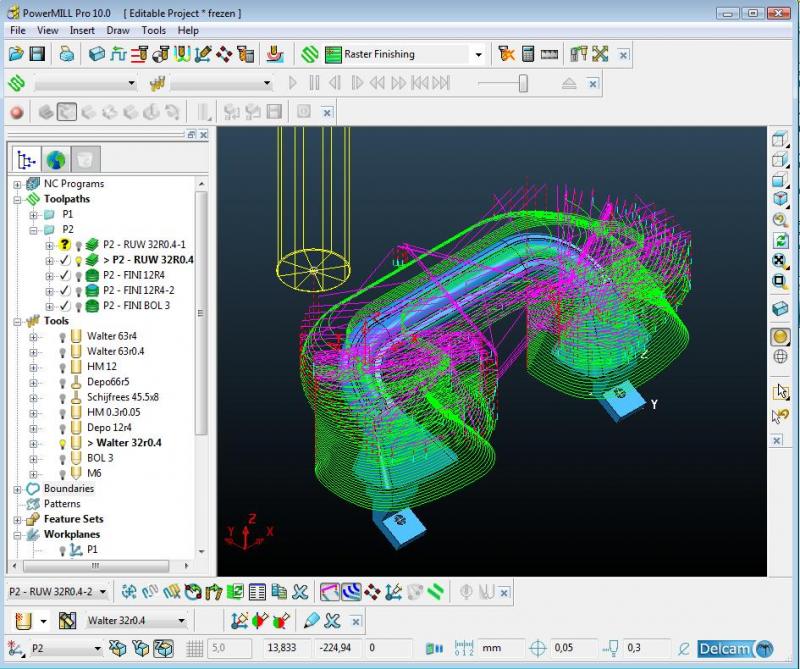Select the ISO view cube icon
Image resolution: width=800 pixels, height=669 pixels.
click(780, 199)
